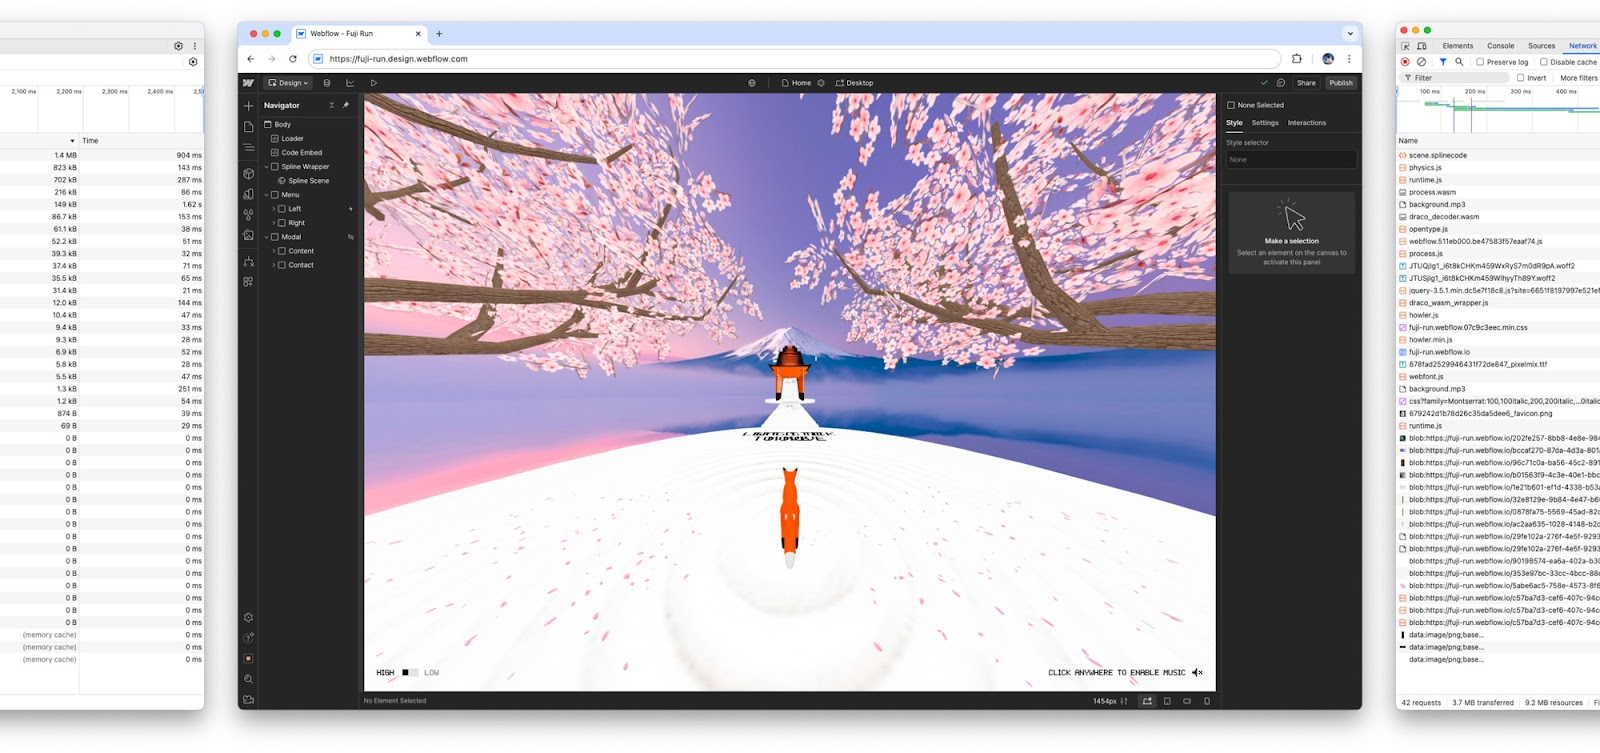1600x753 pixels.
Task: Open a new browser tab with plus
Action: coord(439,33)
